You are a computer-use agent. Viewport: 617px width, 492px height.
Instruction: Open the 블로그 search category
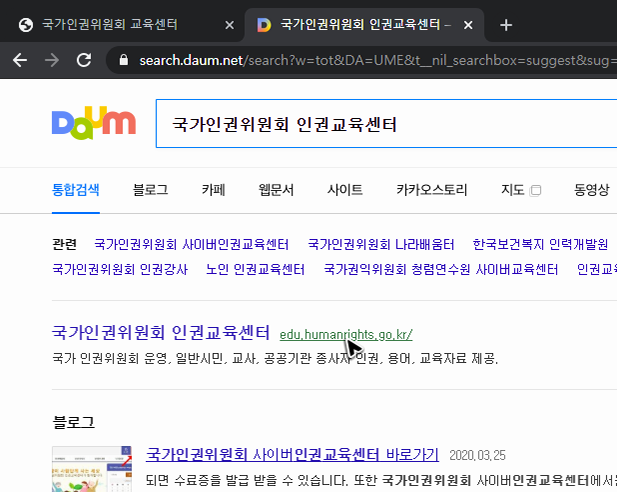150,190
